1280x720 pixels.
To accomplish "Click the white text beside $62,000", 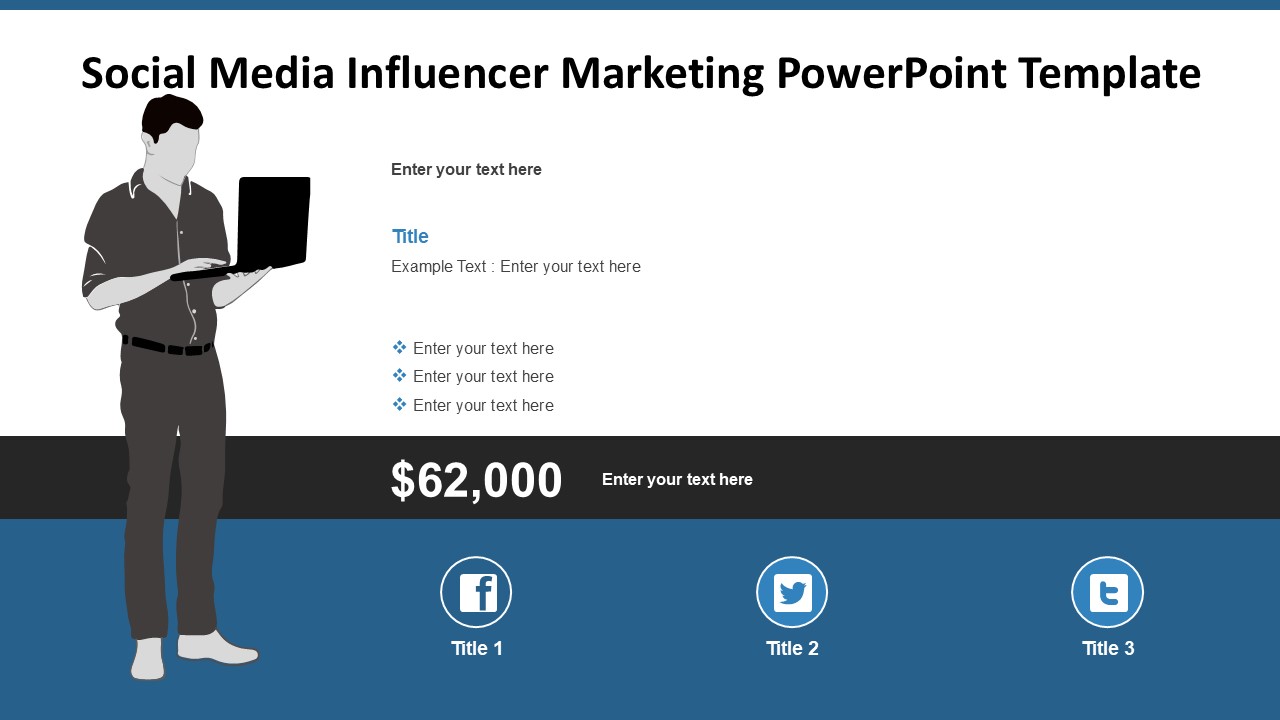I will (677, 480).
